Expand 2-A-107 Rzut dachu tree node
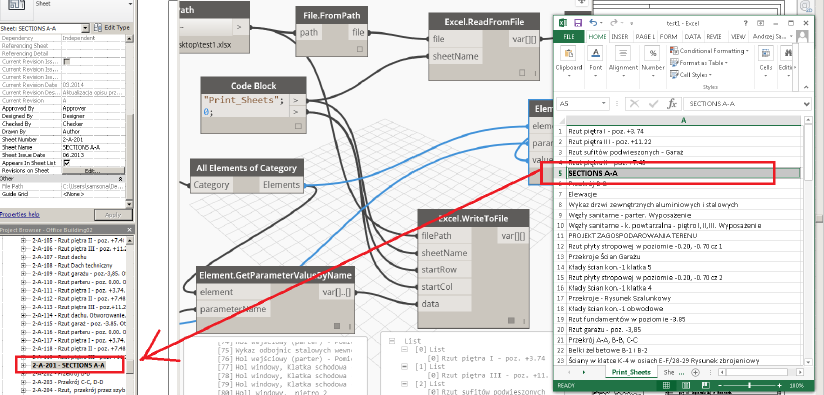The height and width of the screenshot is (395, 824). click(x=23, y=257)
